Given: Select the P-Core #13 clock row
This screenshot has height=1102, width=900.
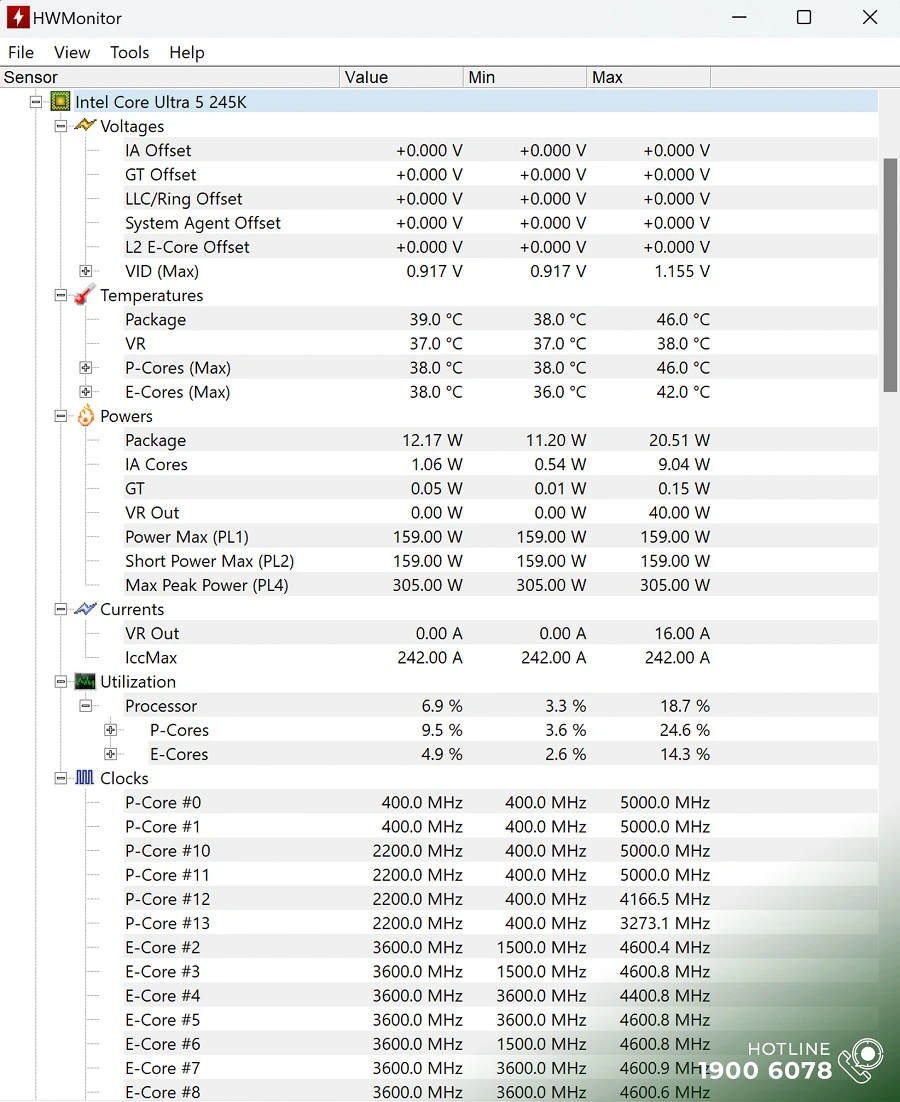Looking at the screenshot, I should [500, 923].
